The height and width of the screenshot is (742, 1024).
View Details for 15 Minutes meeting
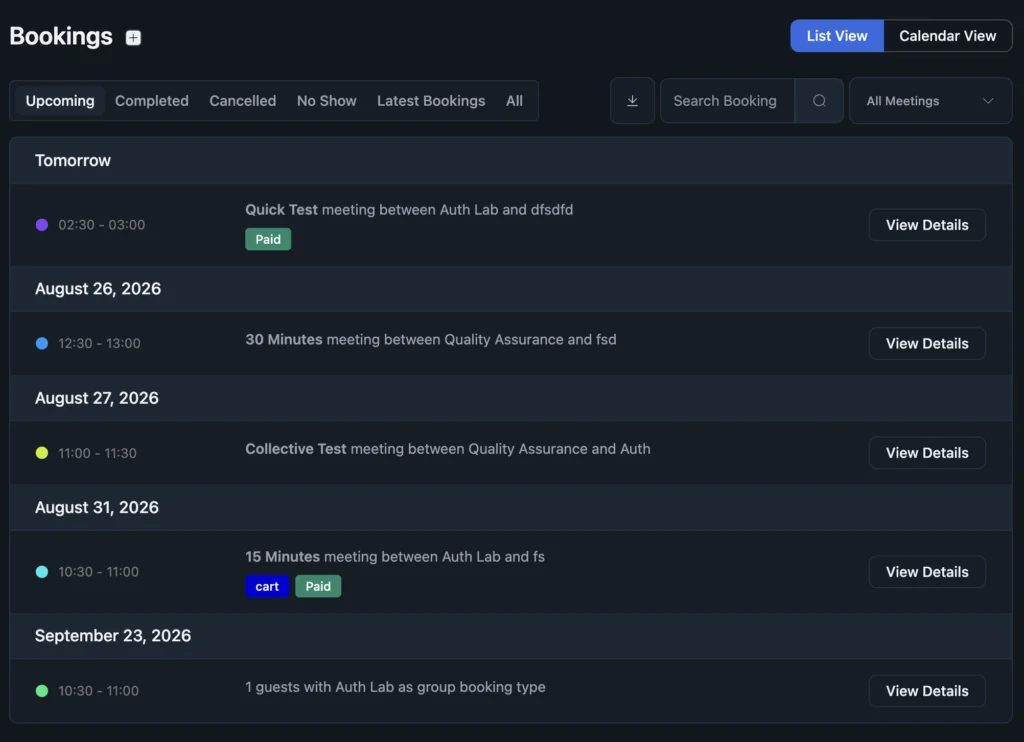click(x=927, y=572)
